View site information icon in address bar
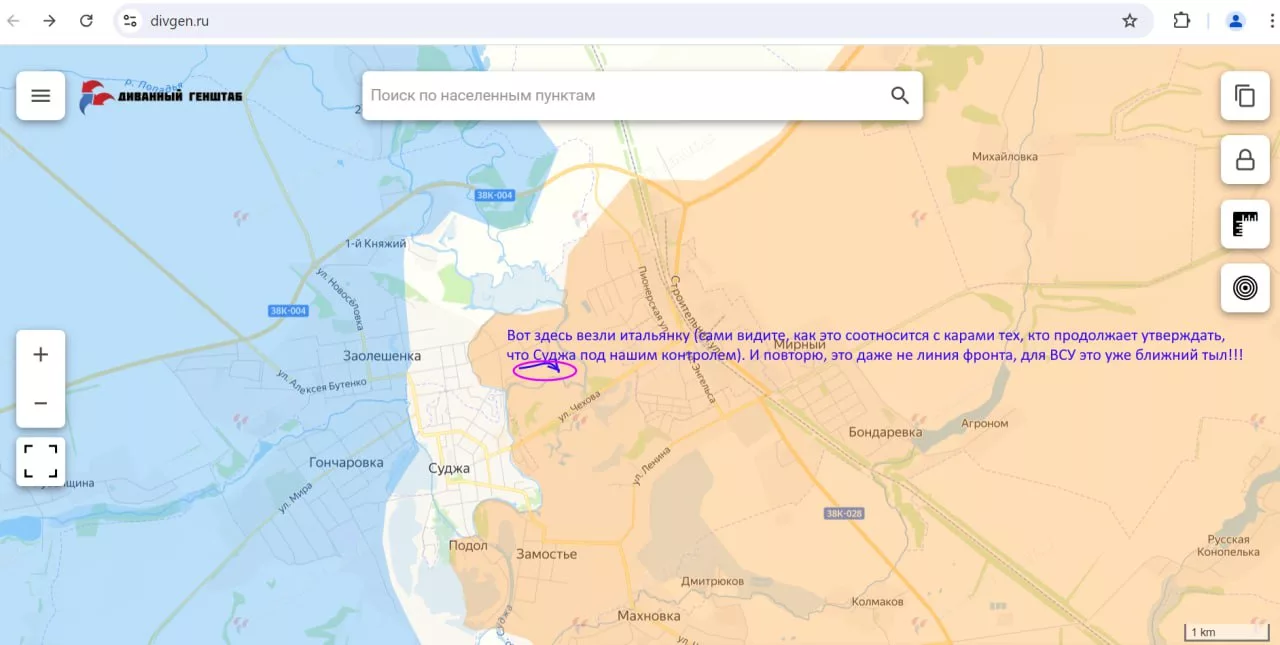This screenshot has height=645, width=1280. [x=130, y=21]
